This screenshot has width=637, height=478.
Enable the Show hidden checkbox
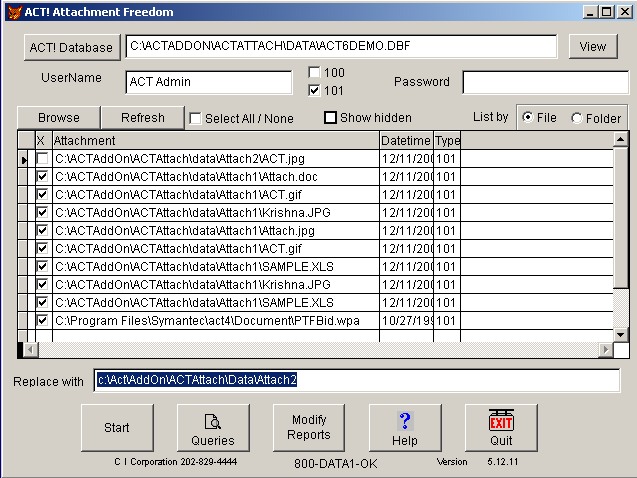[330, 118]
